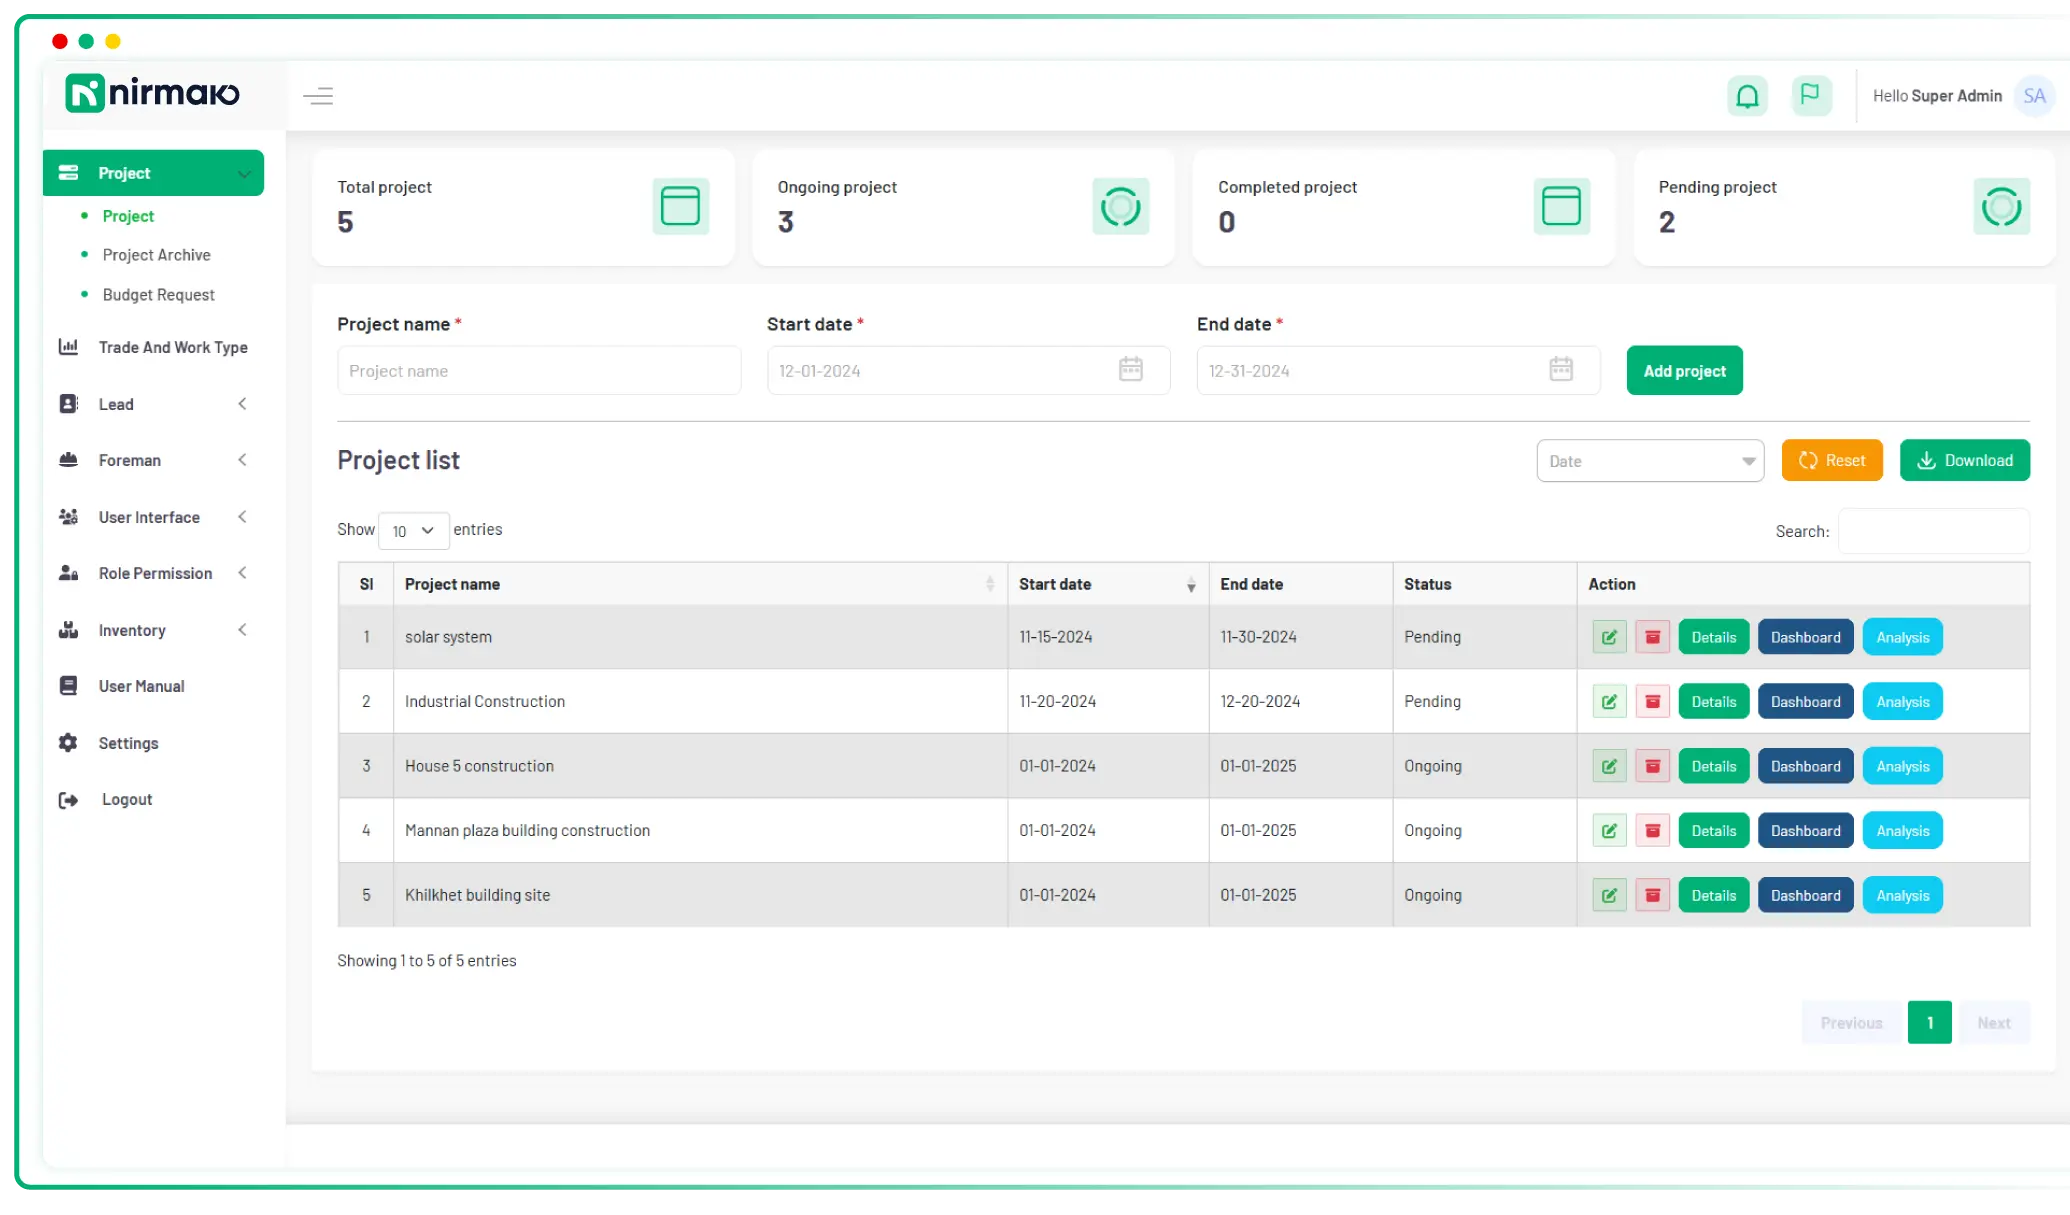Open the Date filter dropdown
Screen dimensions: 2070x1215
click(1650, 461)
